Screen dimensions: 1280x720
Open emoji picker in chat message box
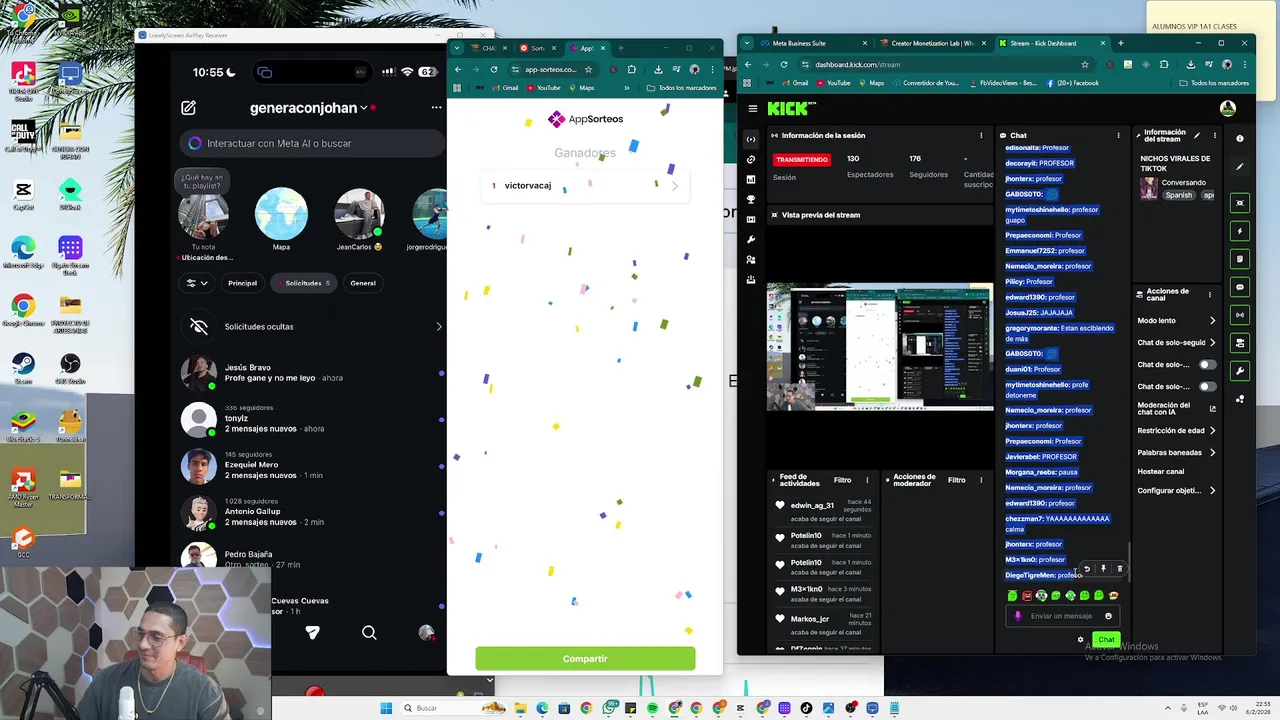pyautogui.click(x=1108, y=616)
